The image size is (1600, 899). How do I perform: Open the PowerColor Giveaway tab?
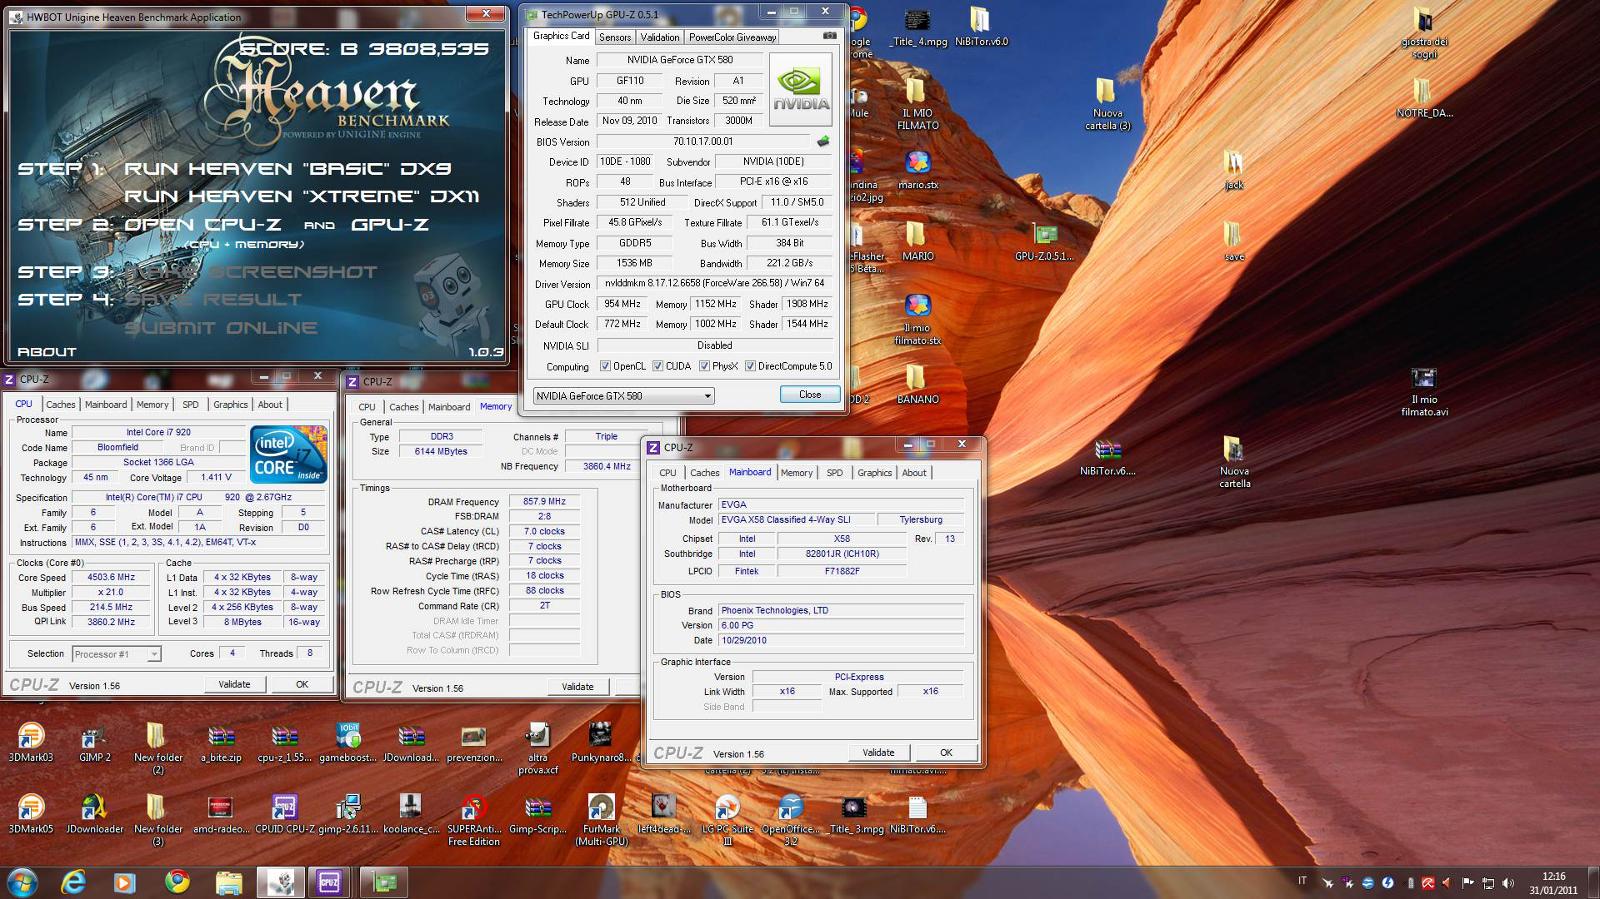[732, 37]
